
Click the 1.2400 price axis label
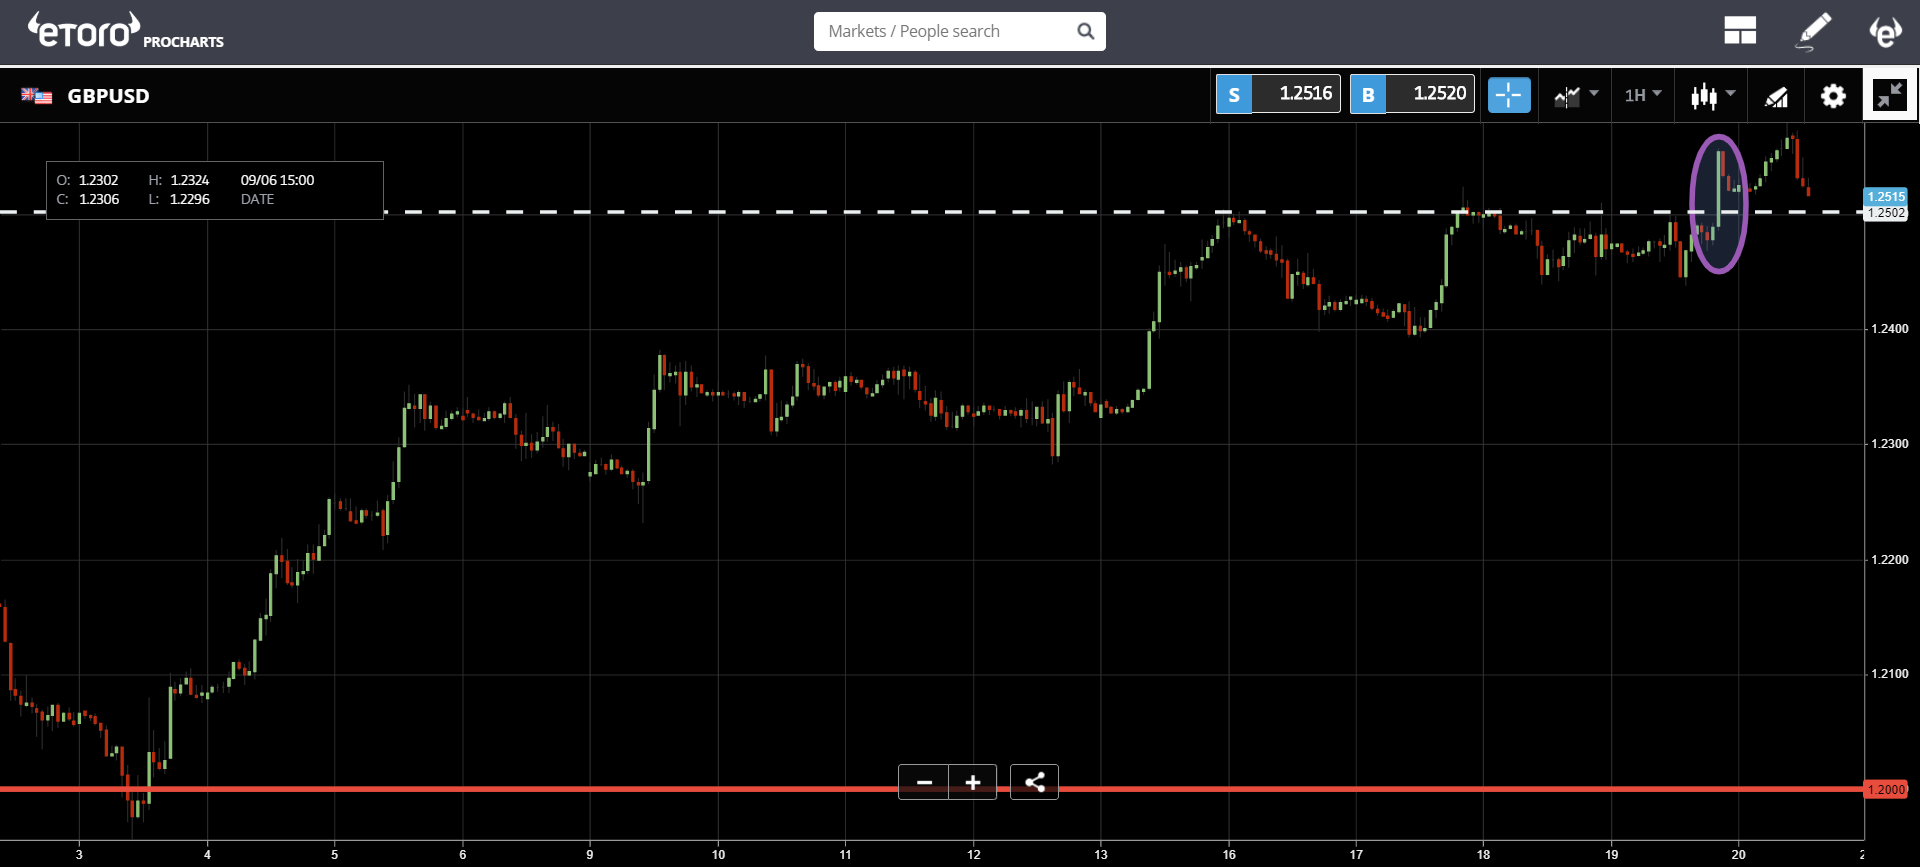point(1890,329)
